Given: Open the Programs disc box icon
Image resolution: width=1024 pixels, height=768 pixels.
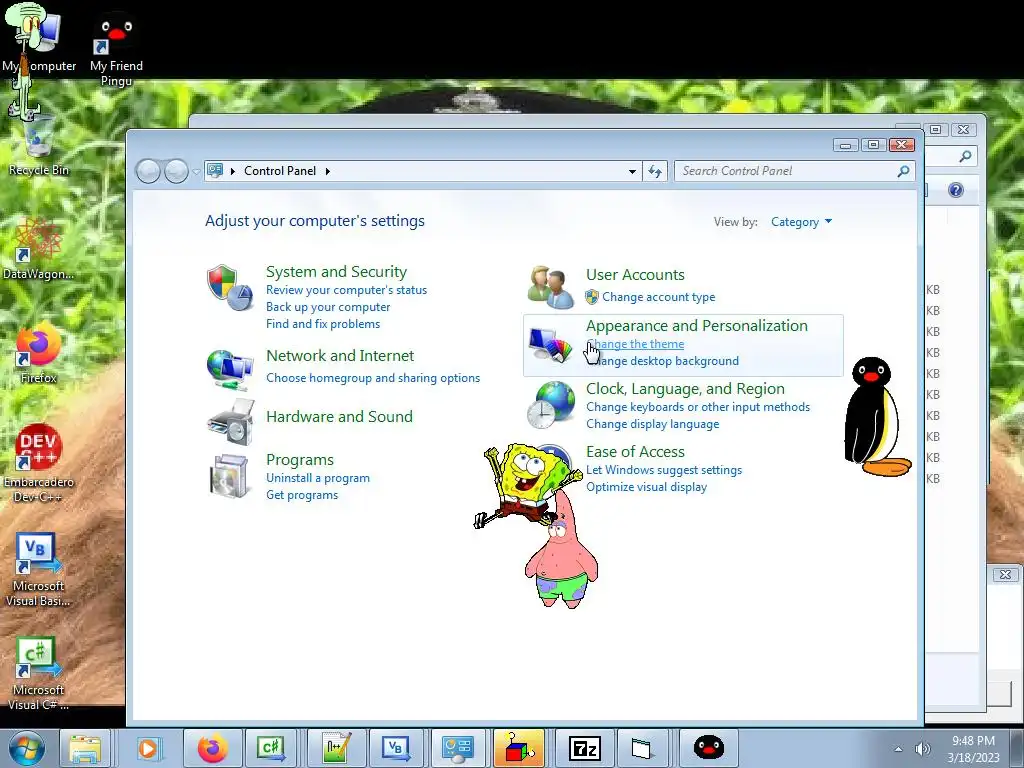Looking at the screenshot, I should (230, 475).
